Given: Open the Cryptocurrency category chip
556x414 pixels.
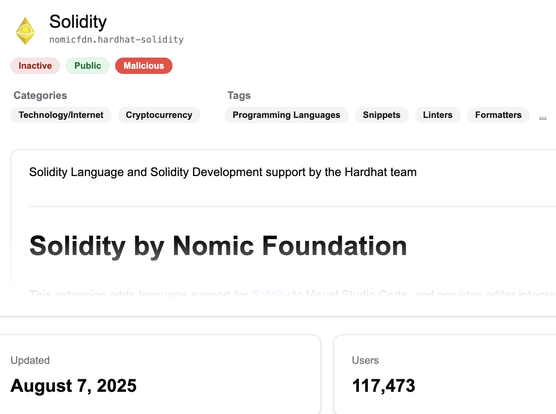Looking at the screenshot, I should pos(159,115).
